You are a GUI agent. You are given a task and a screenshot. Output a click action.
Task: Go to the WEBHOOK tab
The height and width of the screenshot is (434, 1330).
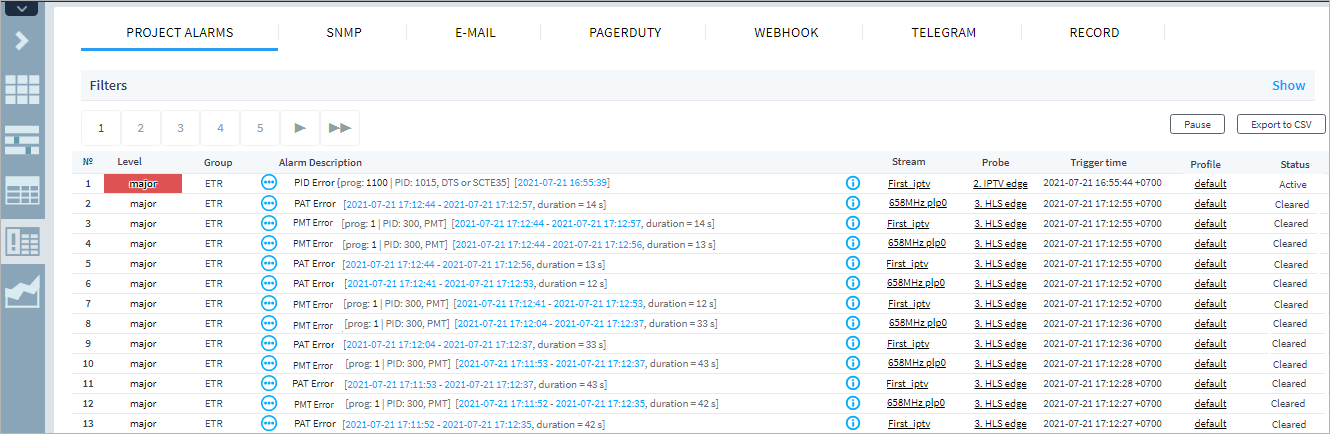tap(786, 33)
